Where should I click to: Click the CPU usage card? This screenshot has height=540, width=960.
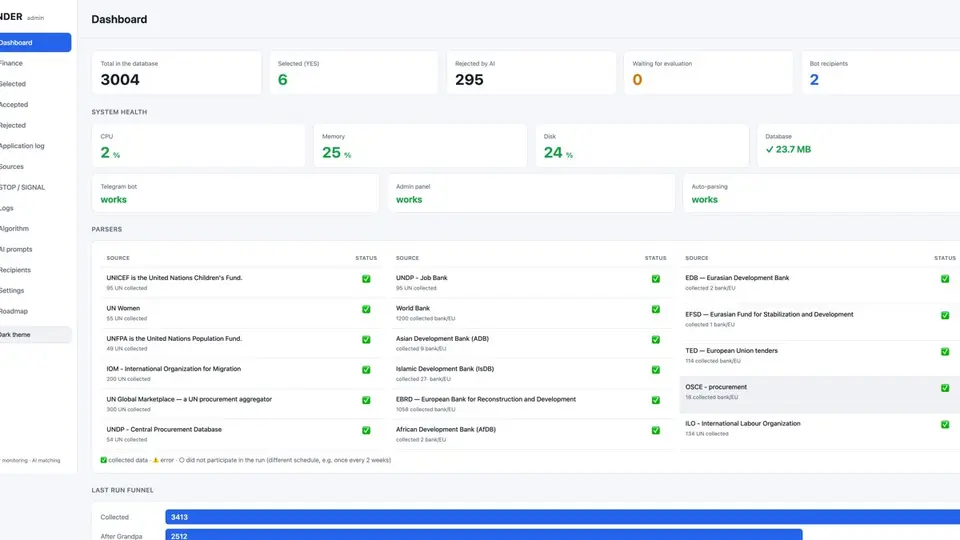click(198, 146)
